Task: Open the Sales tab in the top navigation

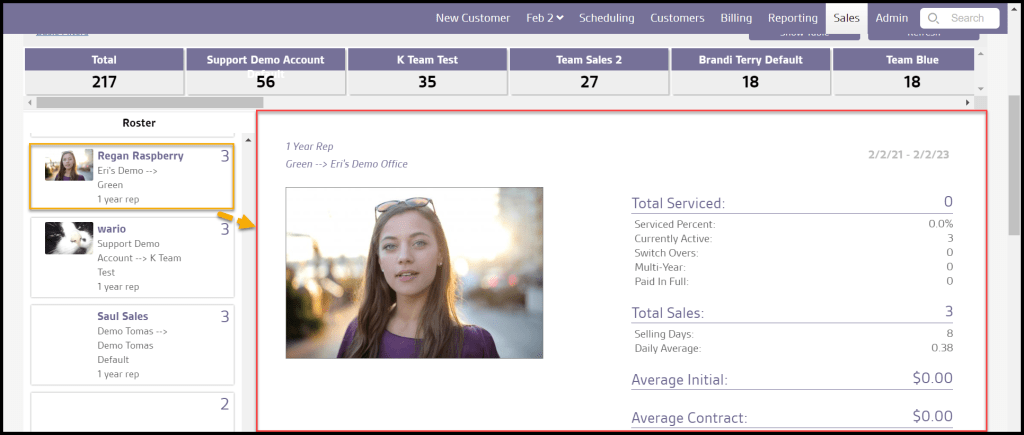Action: coord(846,18)
